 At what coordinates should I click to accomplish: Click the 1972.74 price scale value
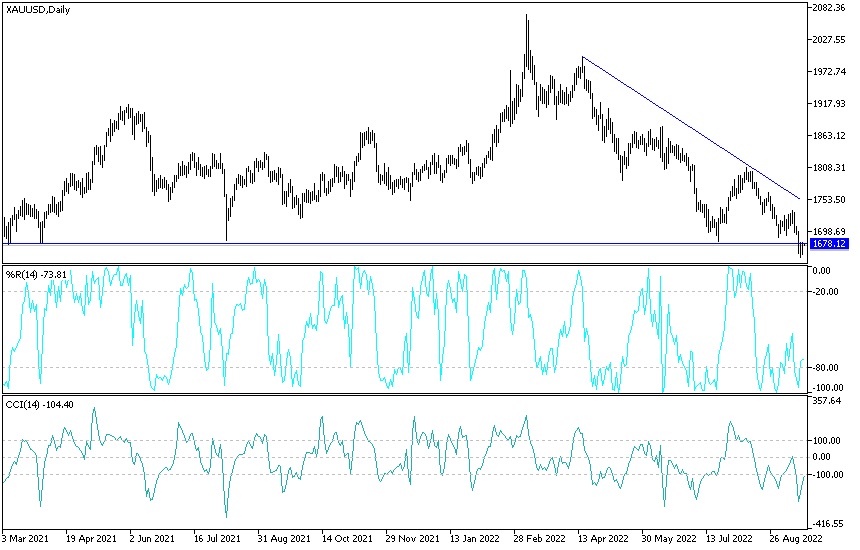click(x=829, y=72)
